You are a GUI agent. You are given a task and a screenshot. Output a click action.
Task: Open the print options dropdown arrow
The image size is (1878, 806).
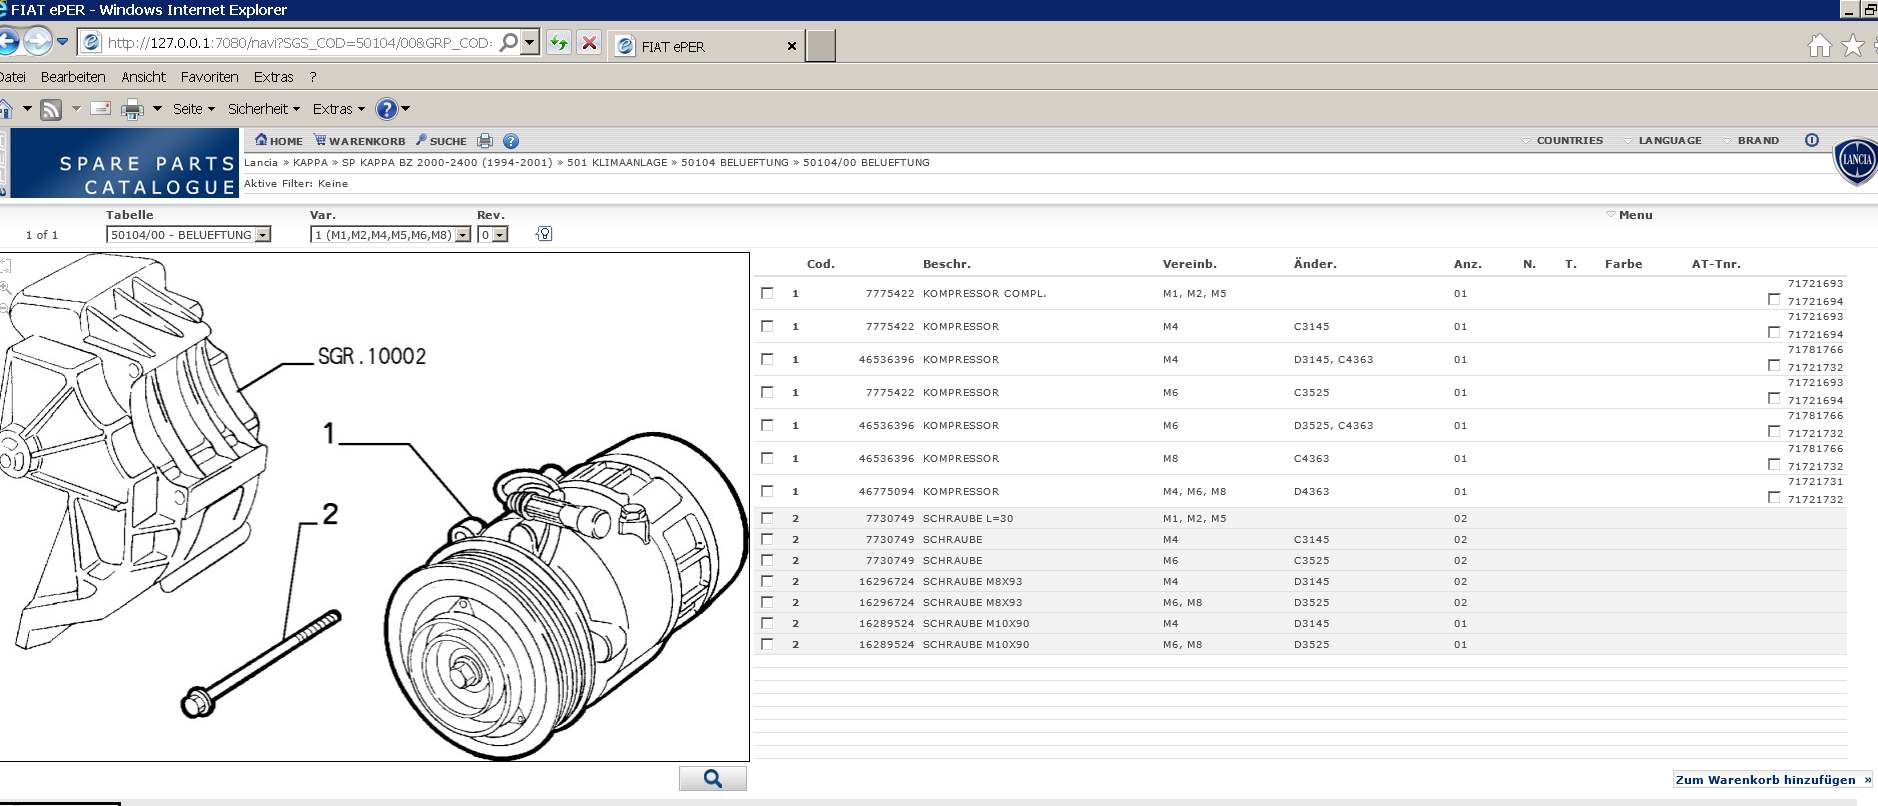(157, 109)
